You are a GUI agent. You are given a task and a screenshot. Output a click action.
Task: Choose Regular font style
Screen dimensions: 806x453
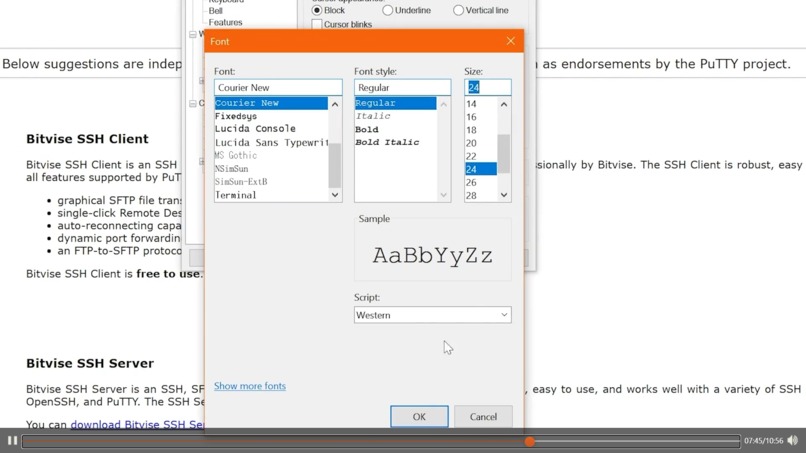click(x=395, y=103)
